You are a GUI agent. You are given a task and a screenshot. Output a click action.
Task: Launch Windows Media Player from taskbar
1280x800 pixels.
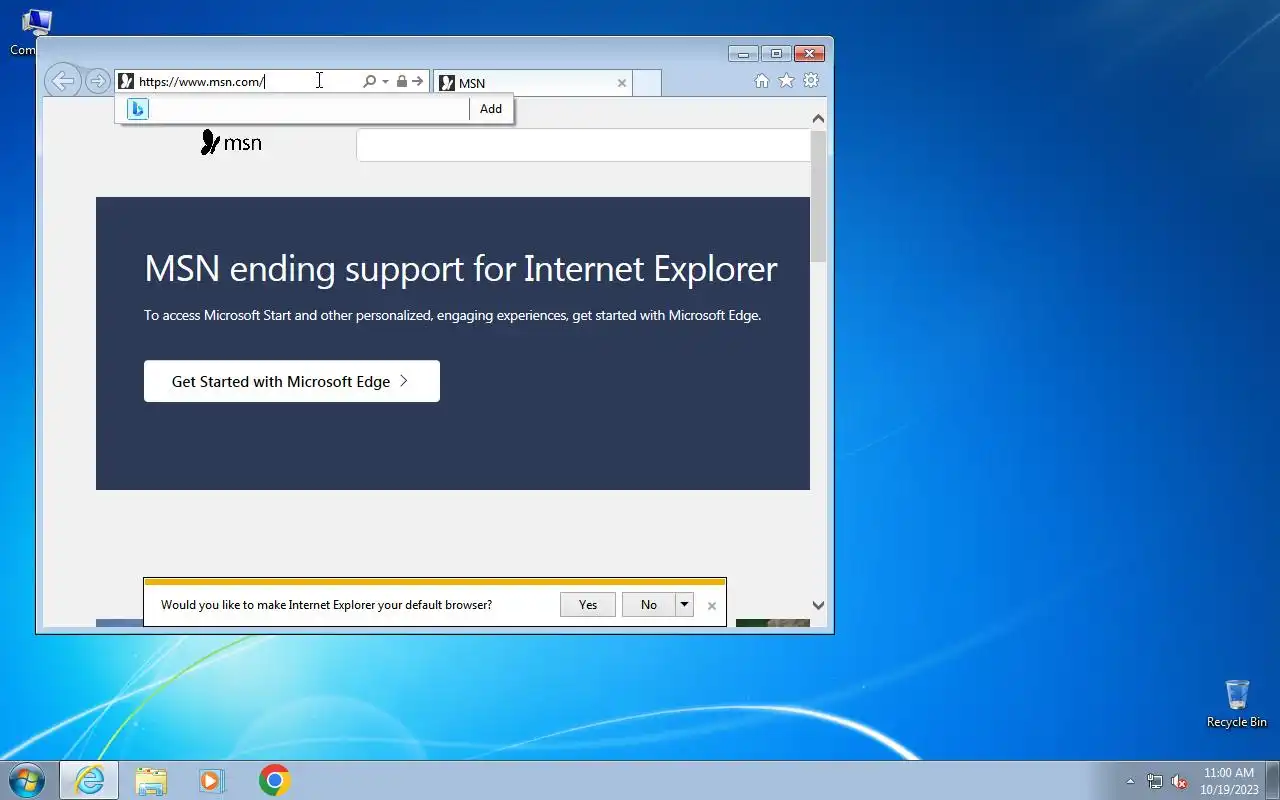(x=212, y=780)
